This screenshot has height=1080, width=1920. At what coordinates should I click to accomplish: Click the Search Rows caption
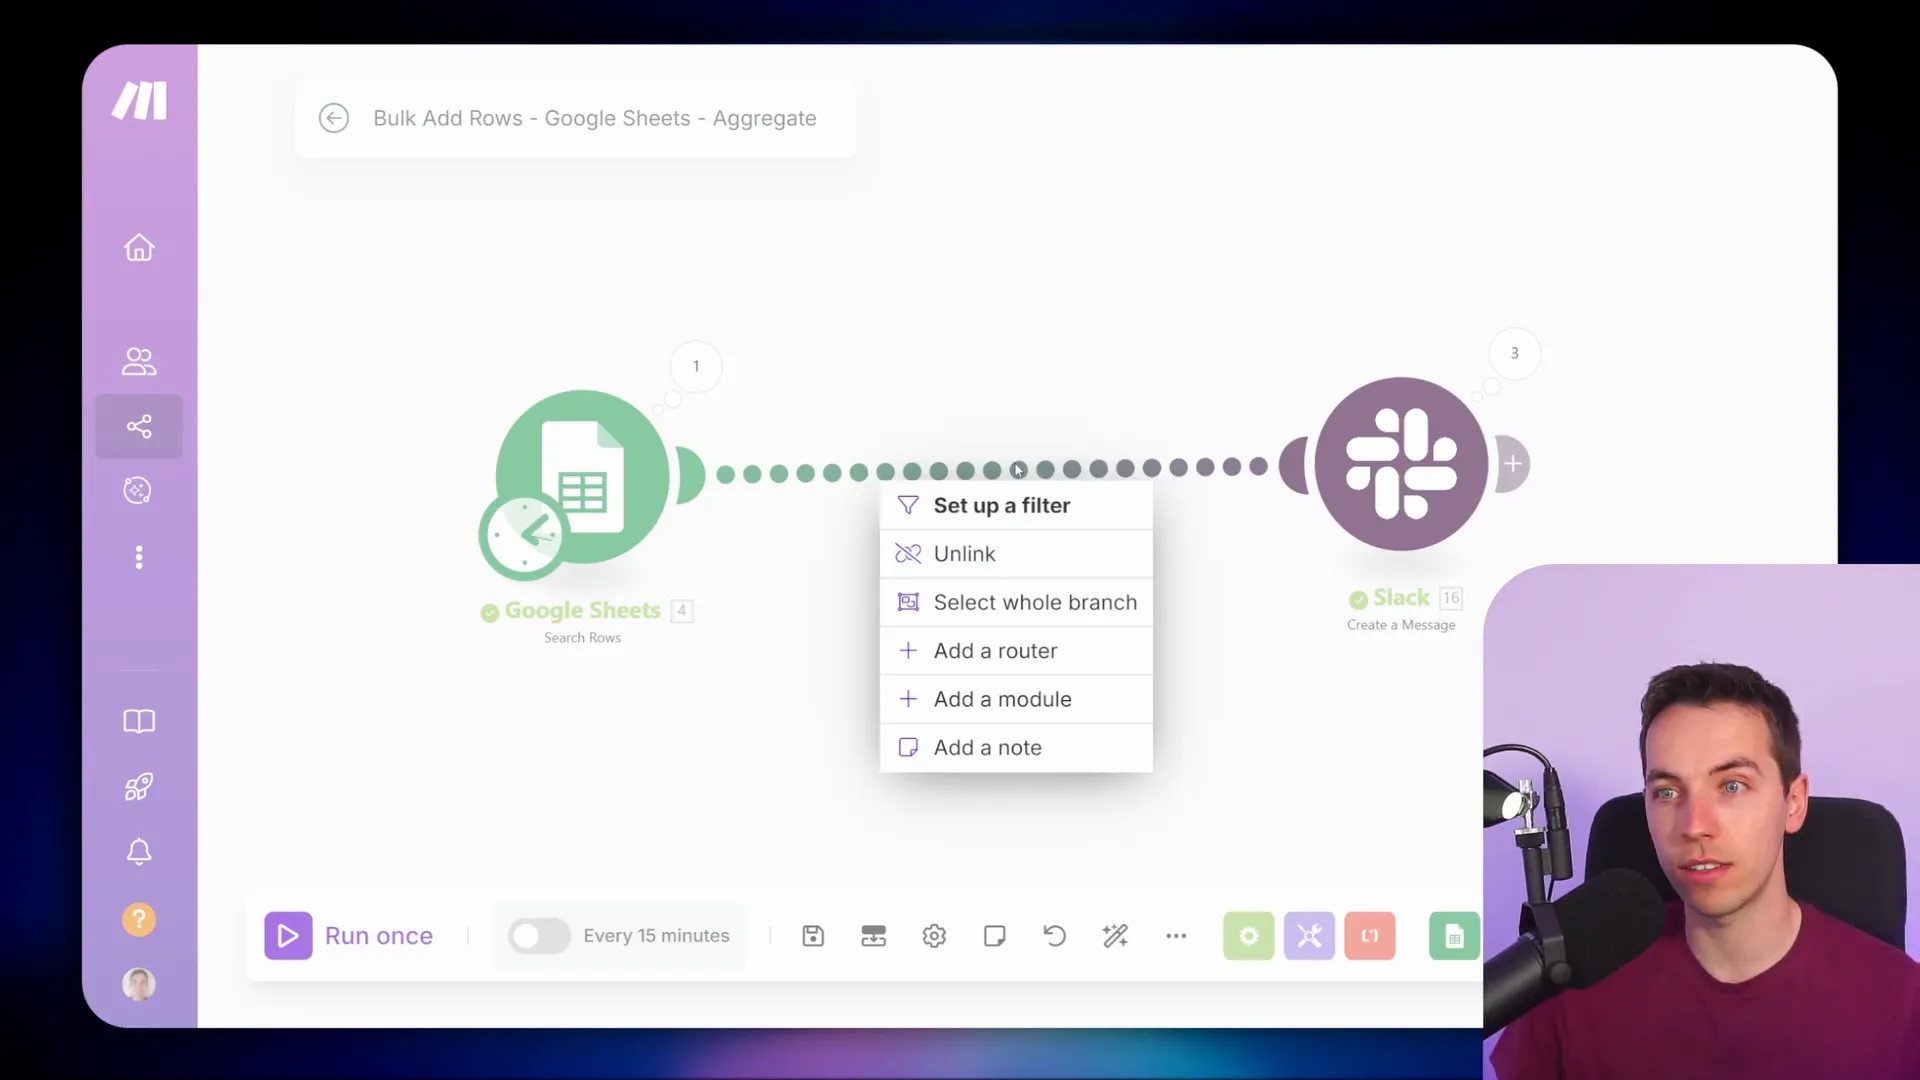[x=582, y=638]
